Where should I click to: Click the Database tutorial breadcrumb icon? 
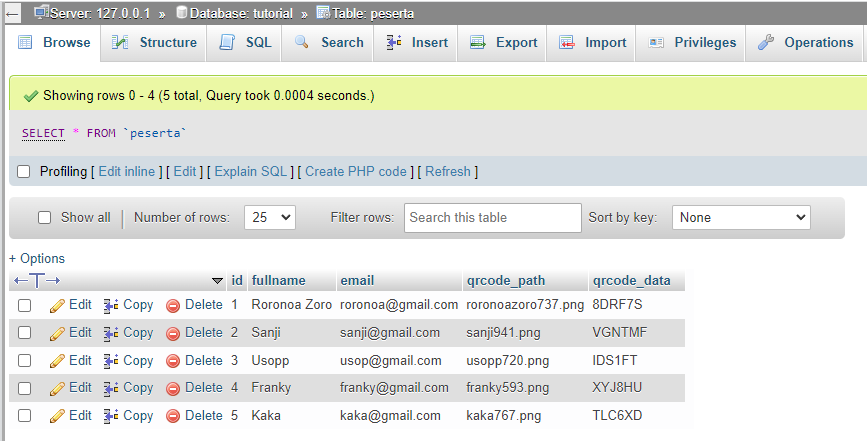(x=180, y=13)
